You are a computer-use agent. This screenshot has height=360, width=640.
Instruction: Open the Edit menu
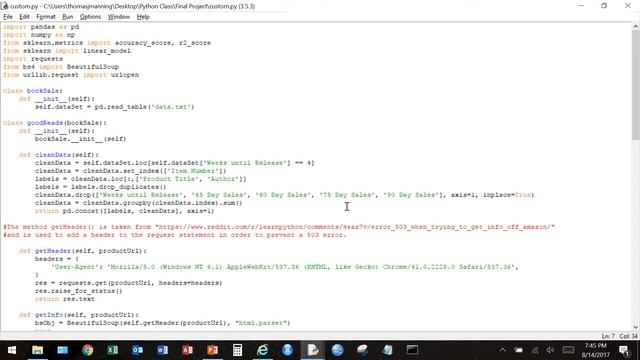pyautogui.click(x=24, y=17)
